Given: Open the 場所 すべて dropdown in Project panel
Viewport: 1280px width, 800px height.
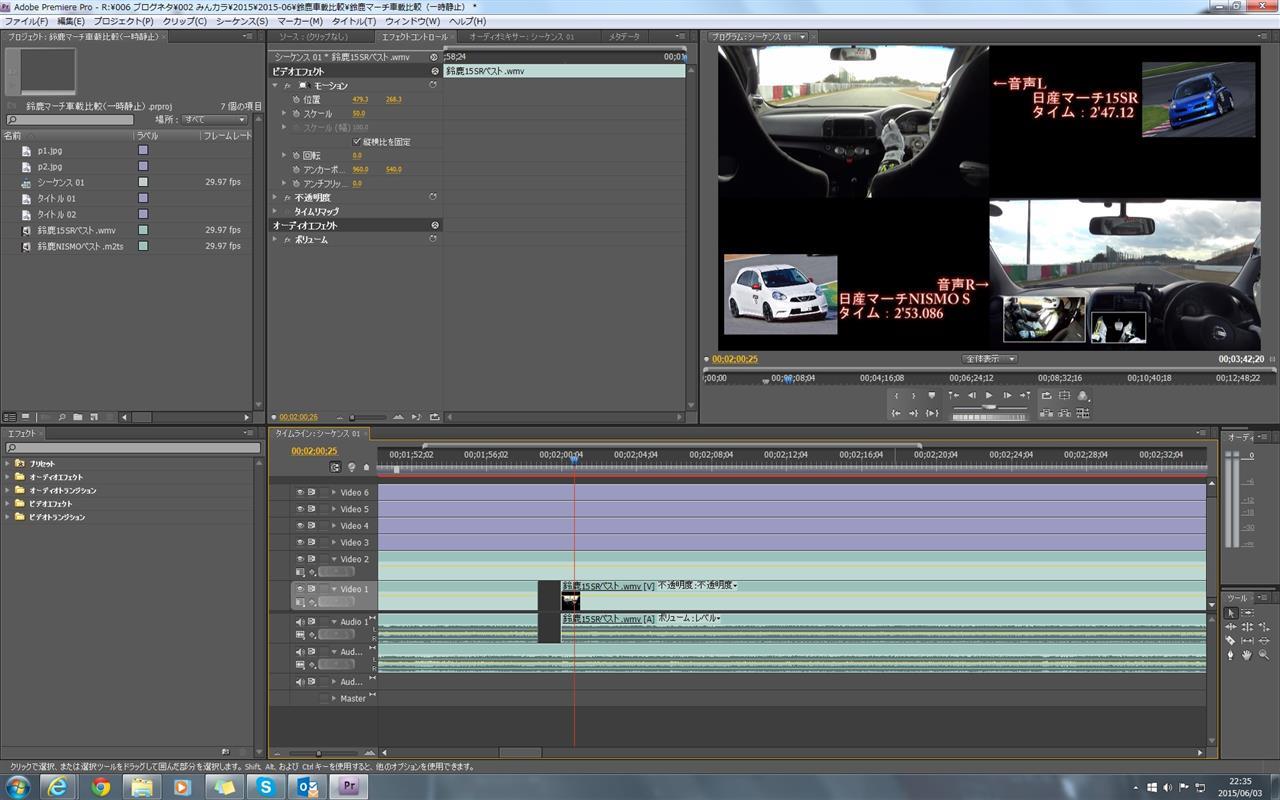Looking at the screenshot, I should click(x=214, y=120).
